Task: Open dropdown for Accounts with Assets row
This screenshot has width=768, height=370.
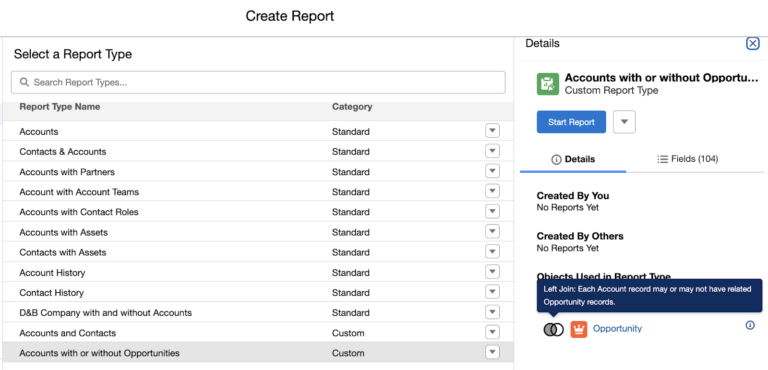Action: 492,232
